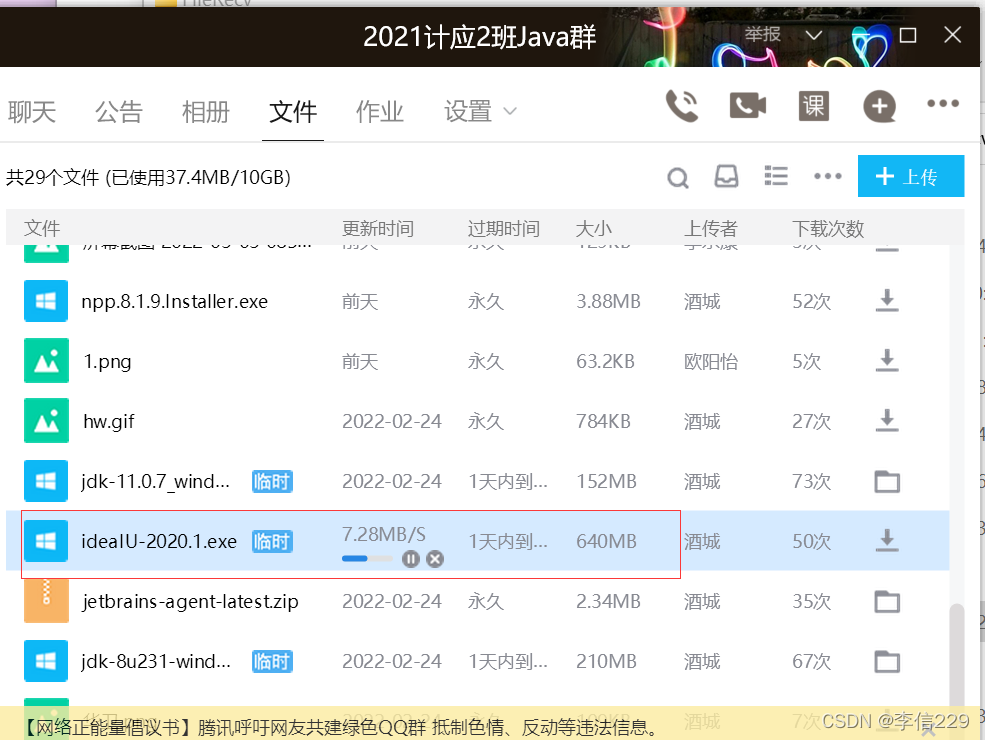Click uploader 欧阳怡 on 1.png row
This screenshot has height=740, width=985.
pyautogui.click(x=710, y=362)
